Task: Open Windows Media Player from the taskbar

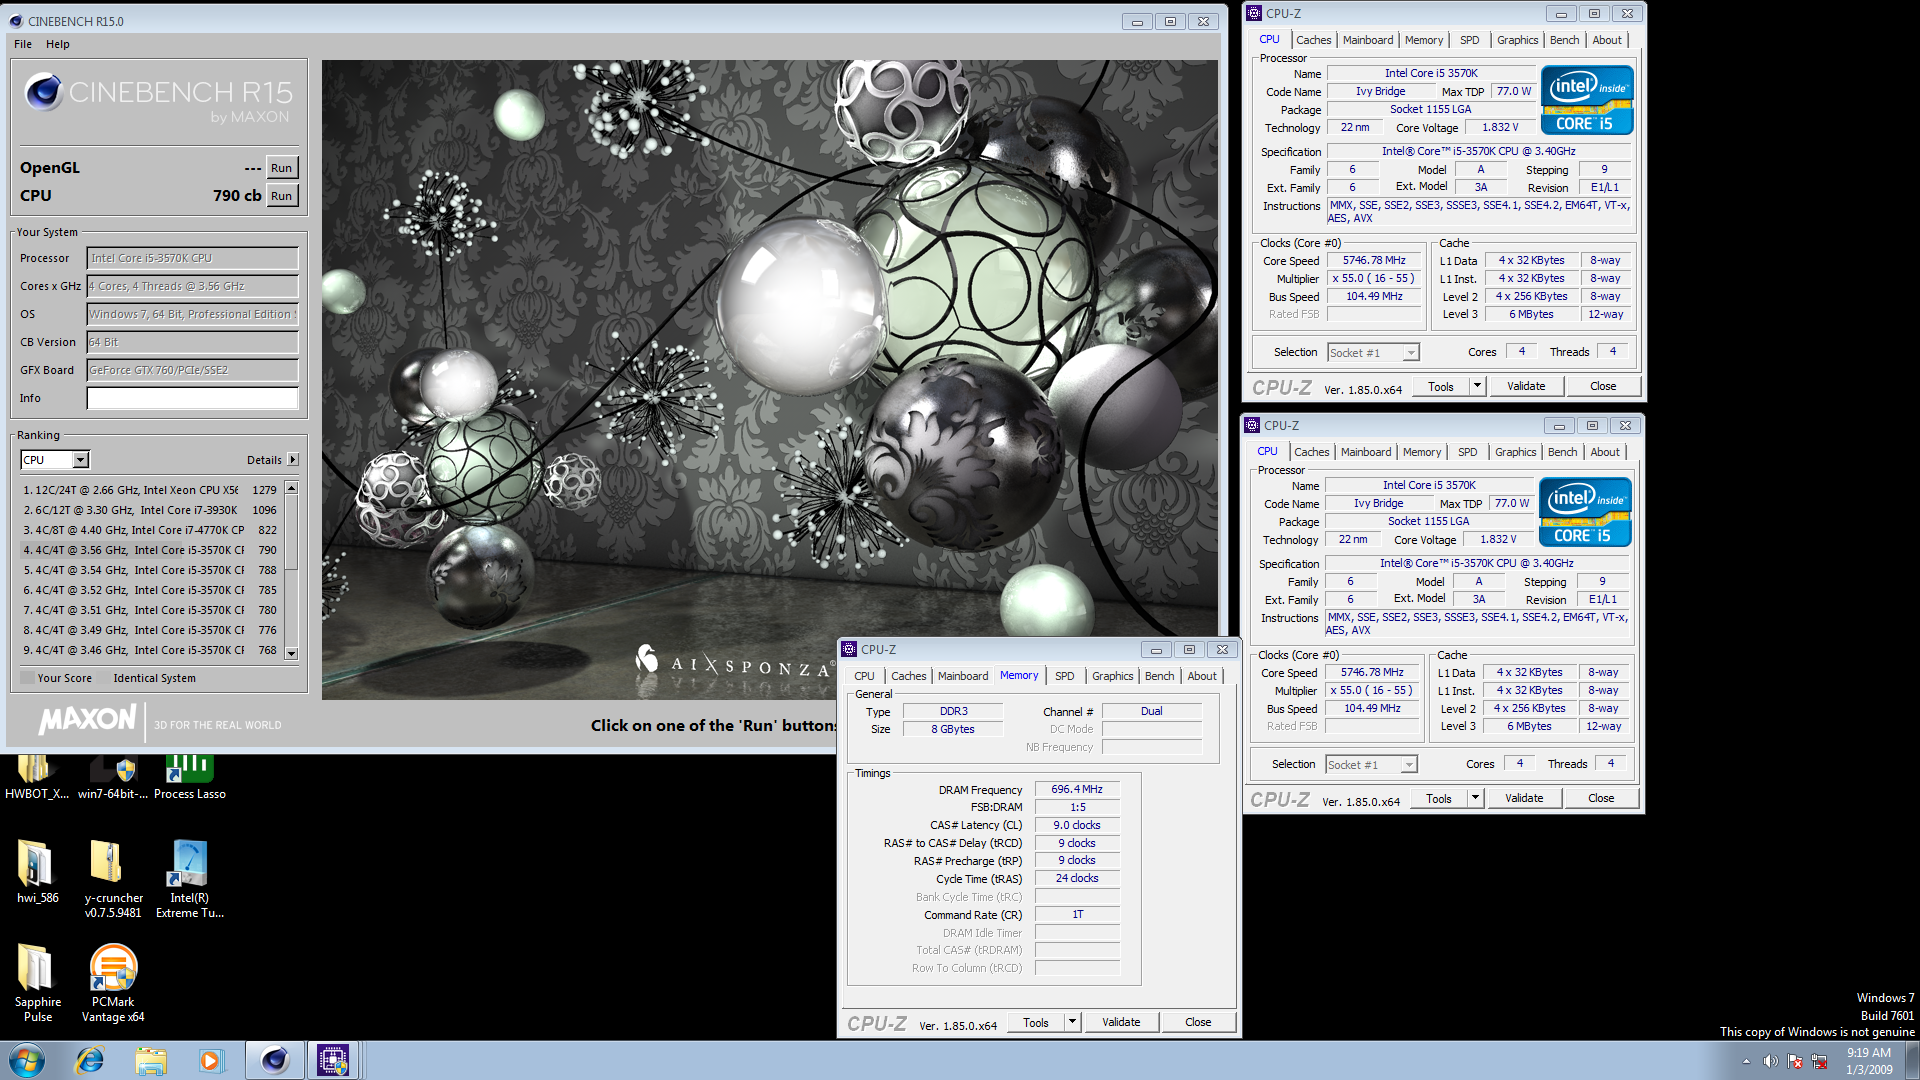Action: (210, 1060)
